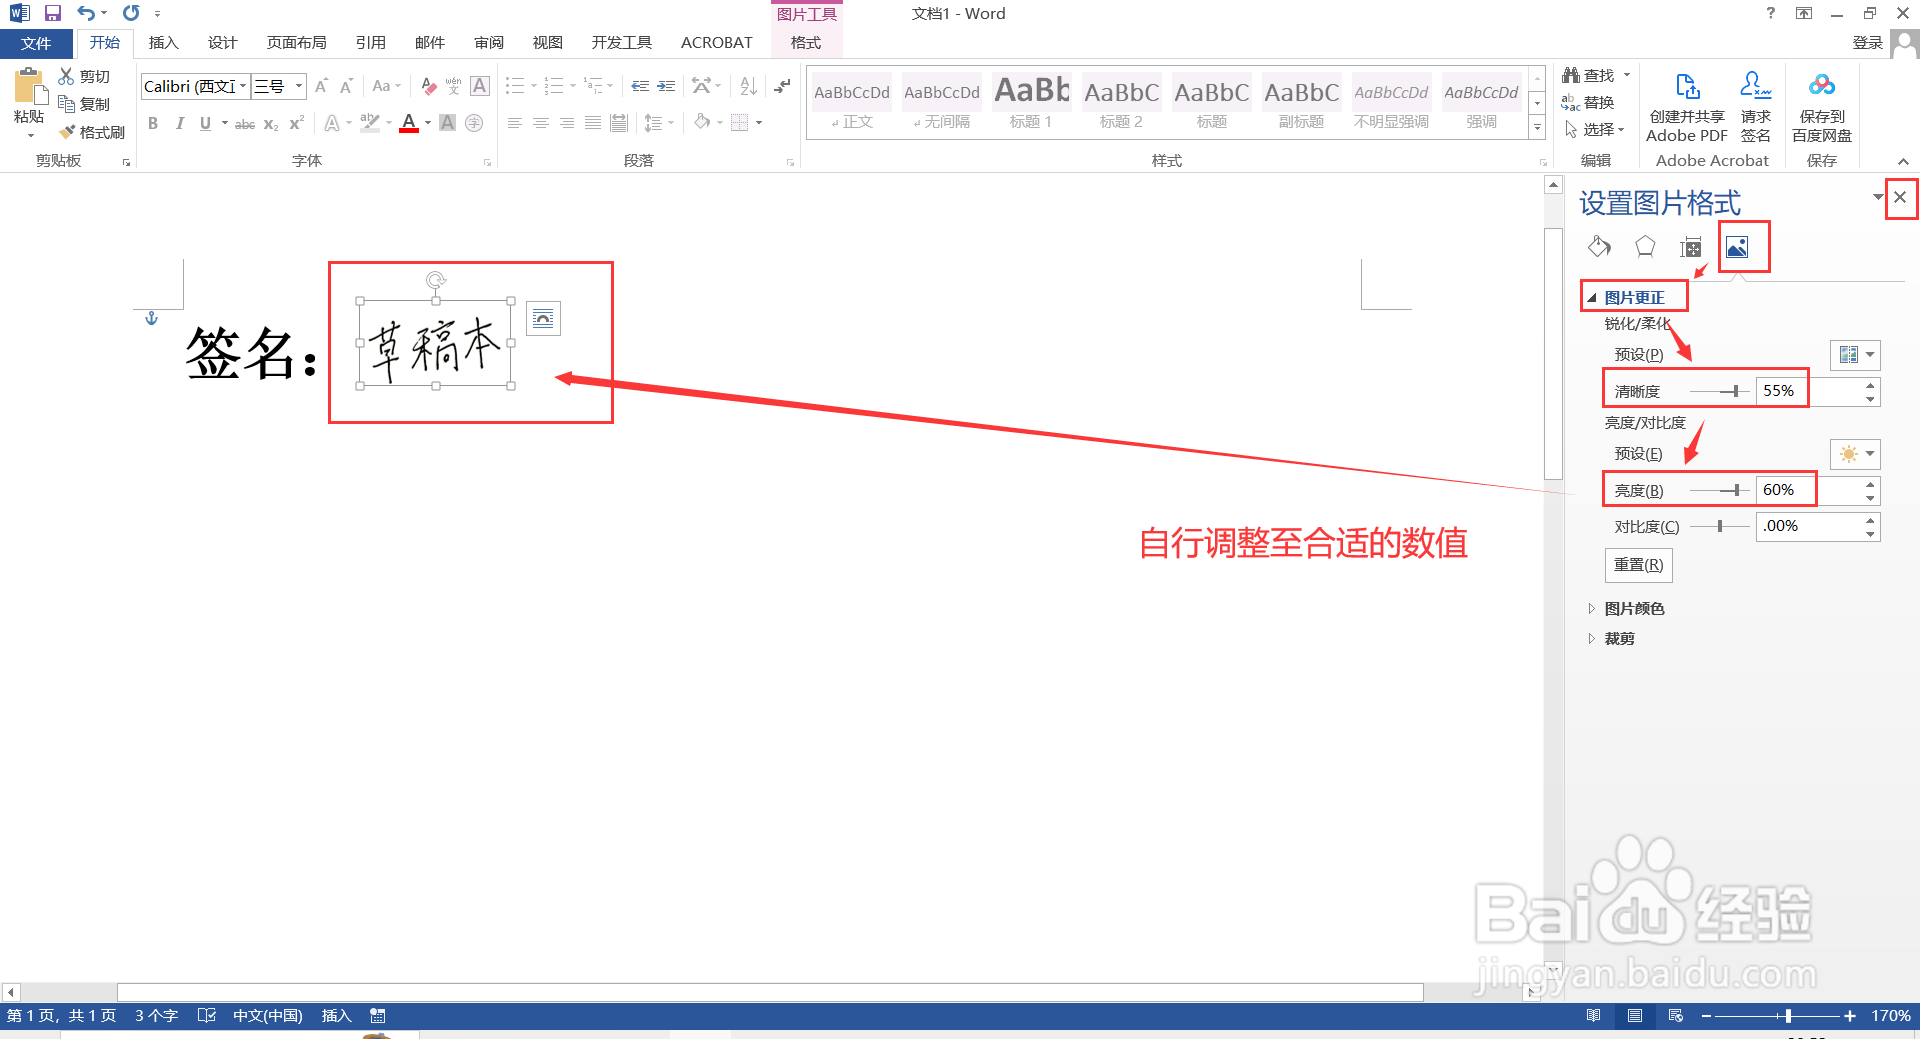Click the 55% sharpness input field
Image resolution: width=1920 pixels, height=1039 pixels.
point(1781,390)
